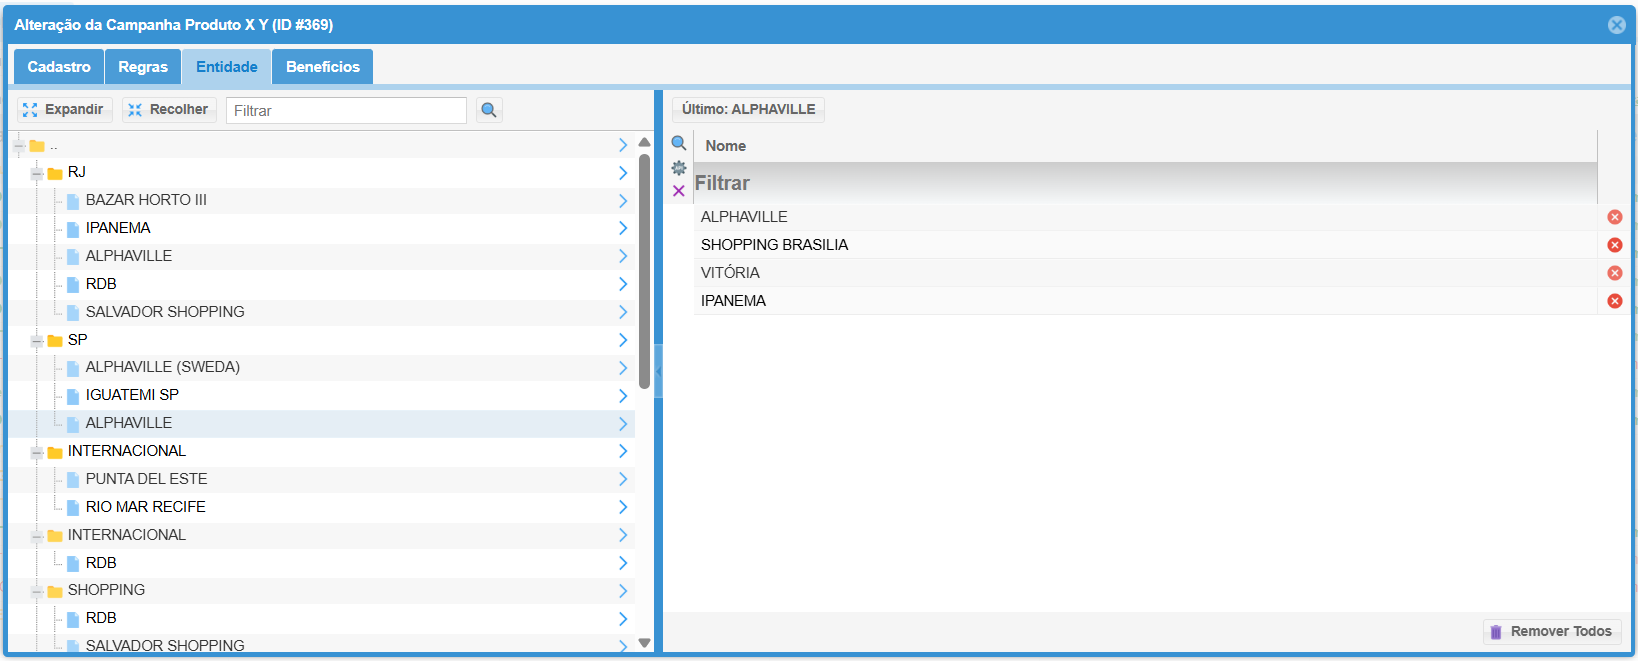
Task: Collapse the RJ folder node
Action: tap(37, 173)
